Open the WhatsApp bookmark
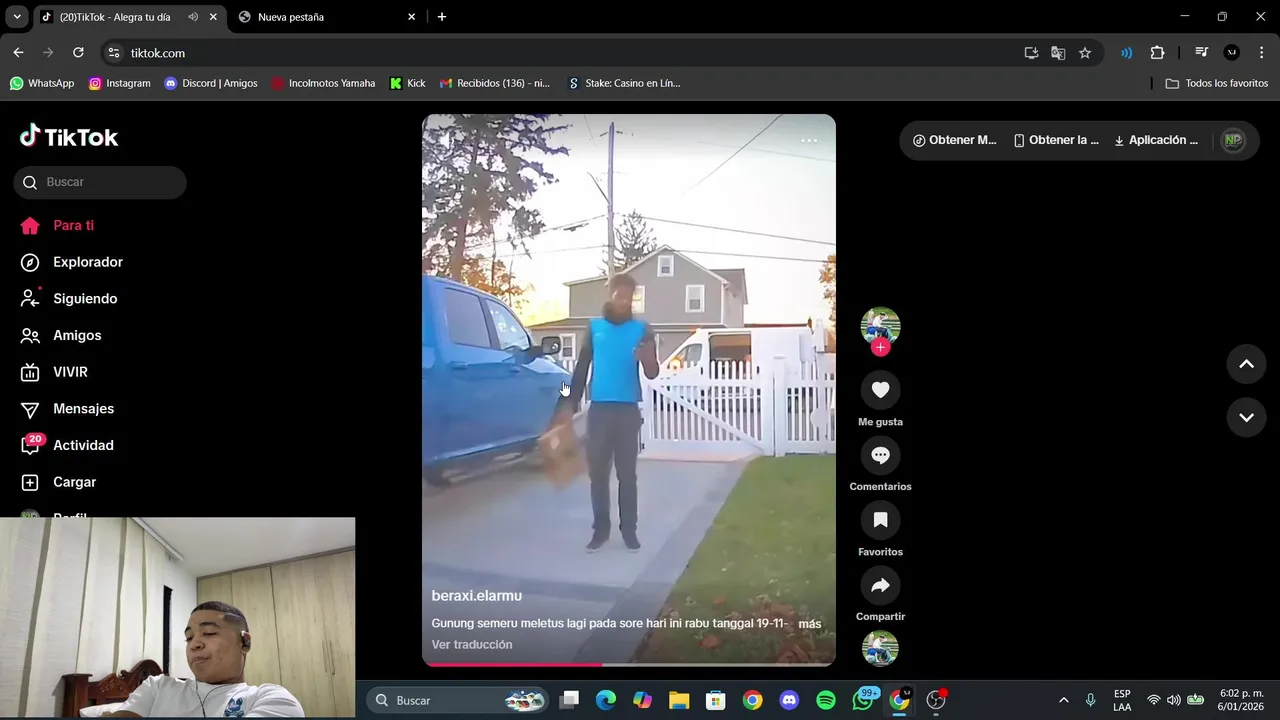The height and width of the screenshot is (720, 1280). click(42, 83)
